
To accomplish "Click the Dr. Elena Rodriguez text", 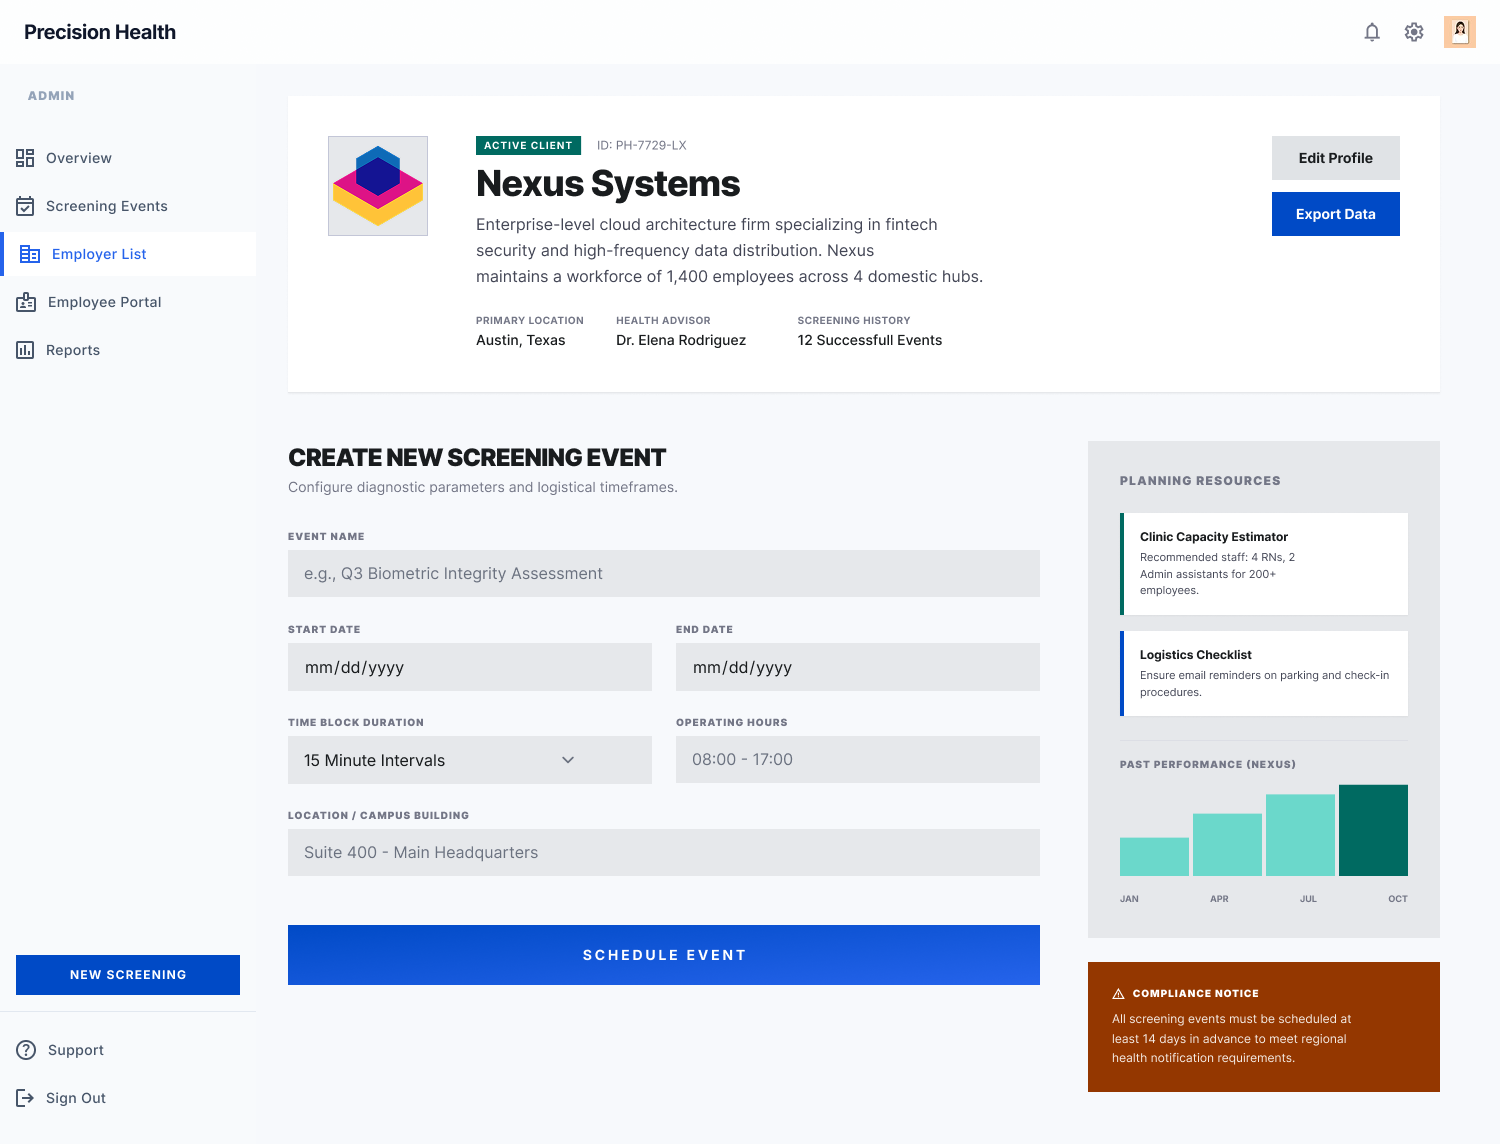I will (681, 340).
